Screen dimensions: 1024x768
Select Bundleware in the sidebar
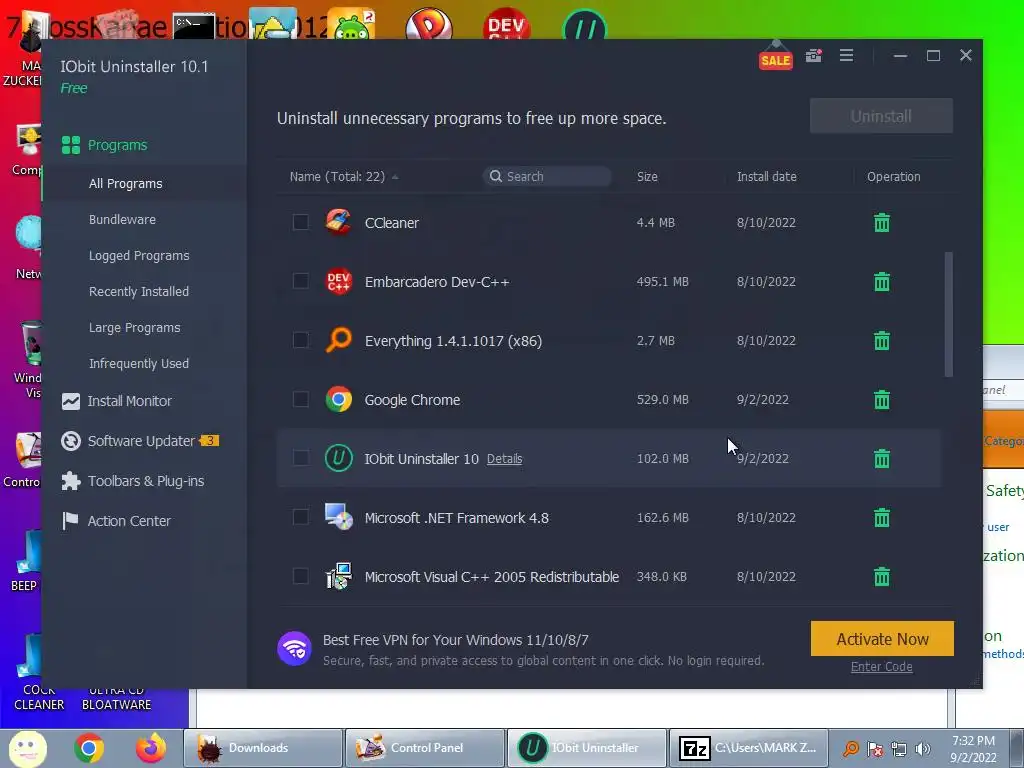point(122,219)
